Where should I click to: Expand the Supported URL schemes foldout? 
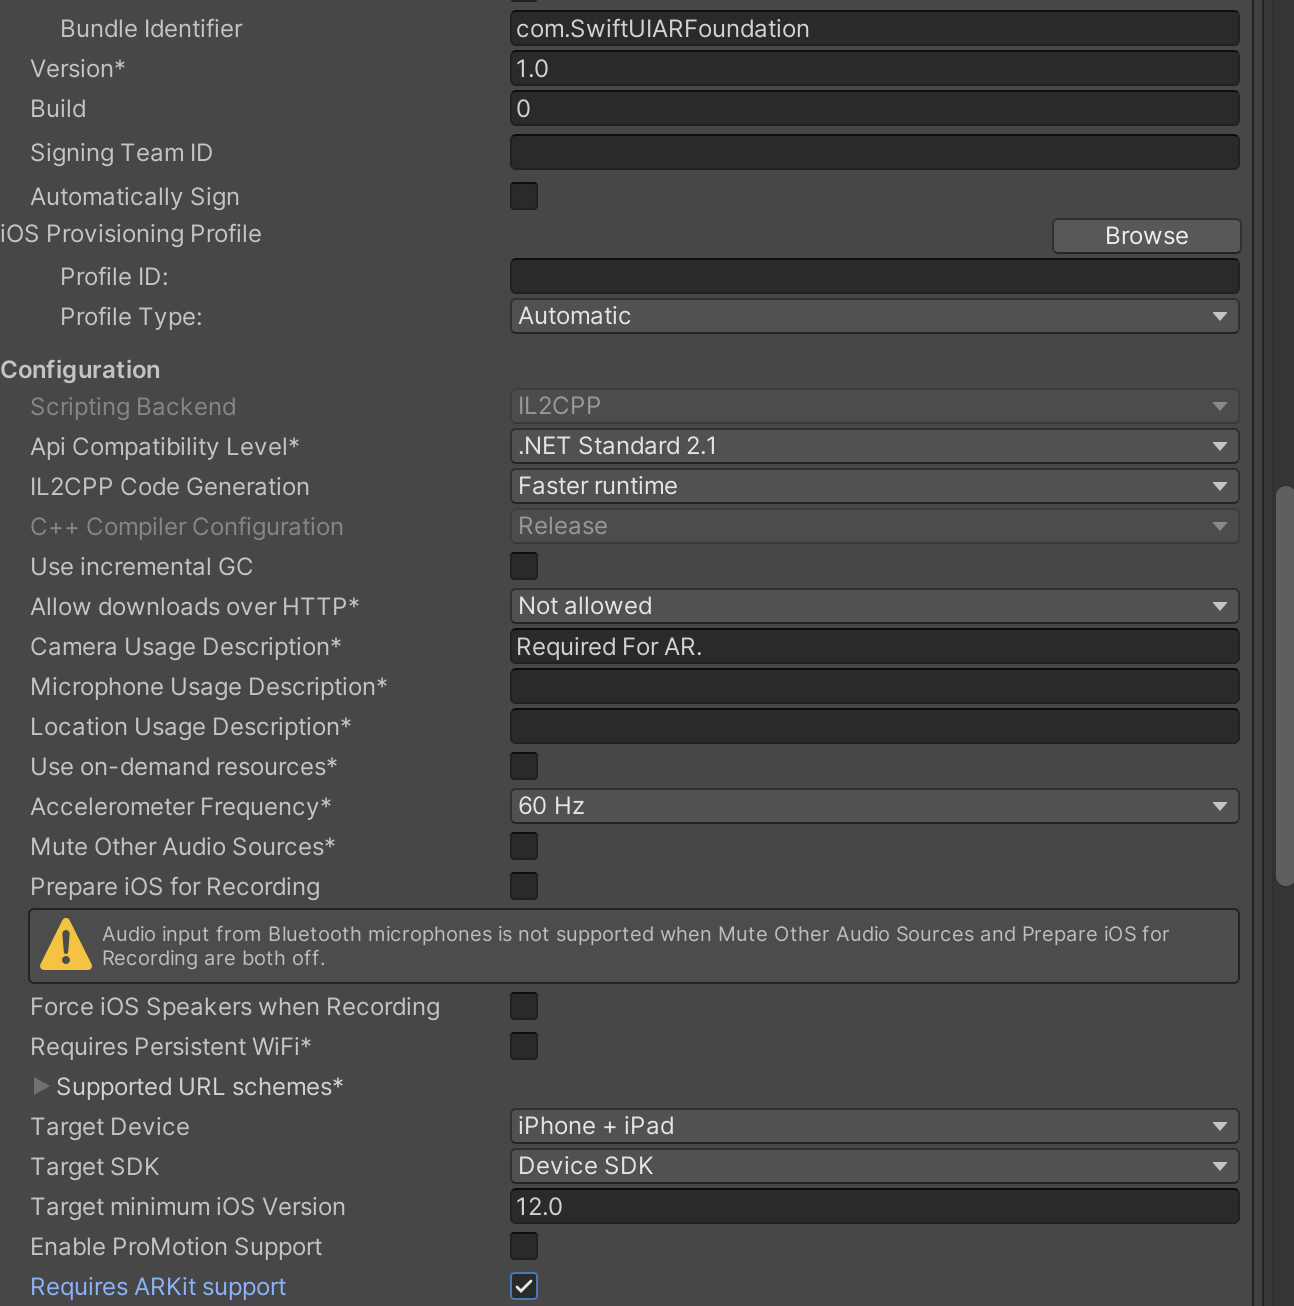click(41, 1086)
